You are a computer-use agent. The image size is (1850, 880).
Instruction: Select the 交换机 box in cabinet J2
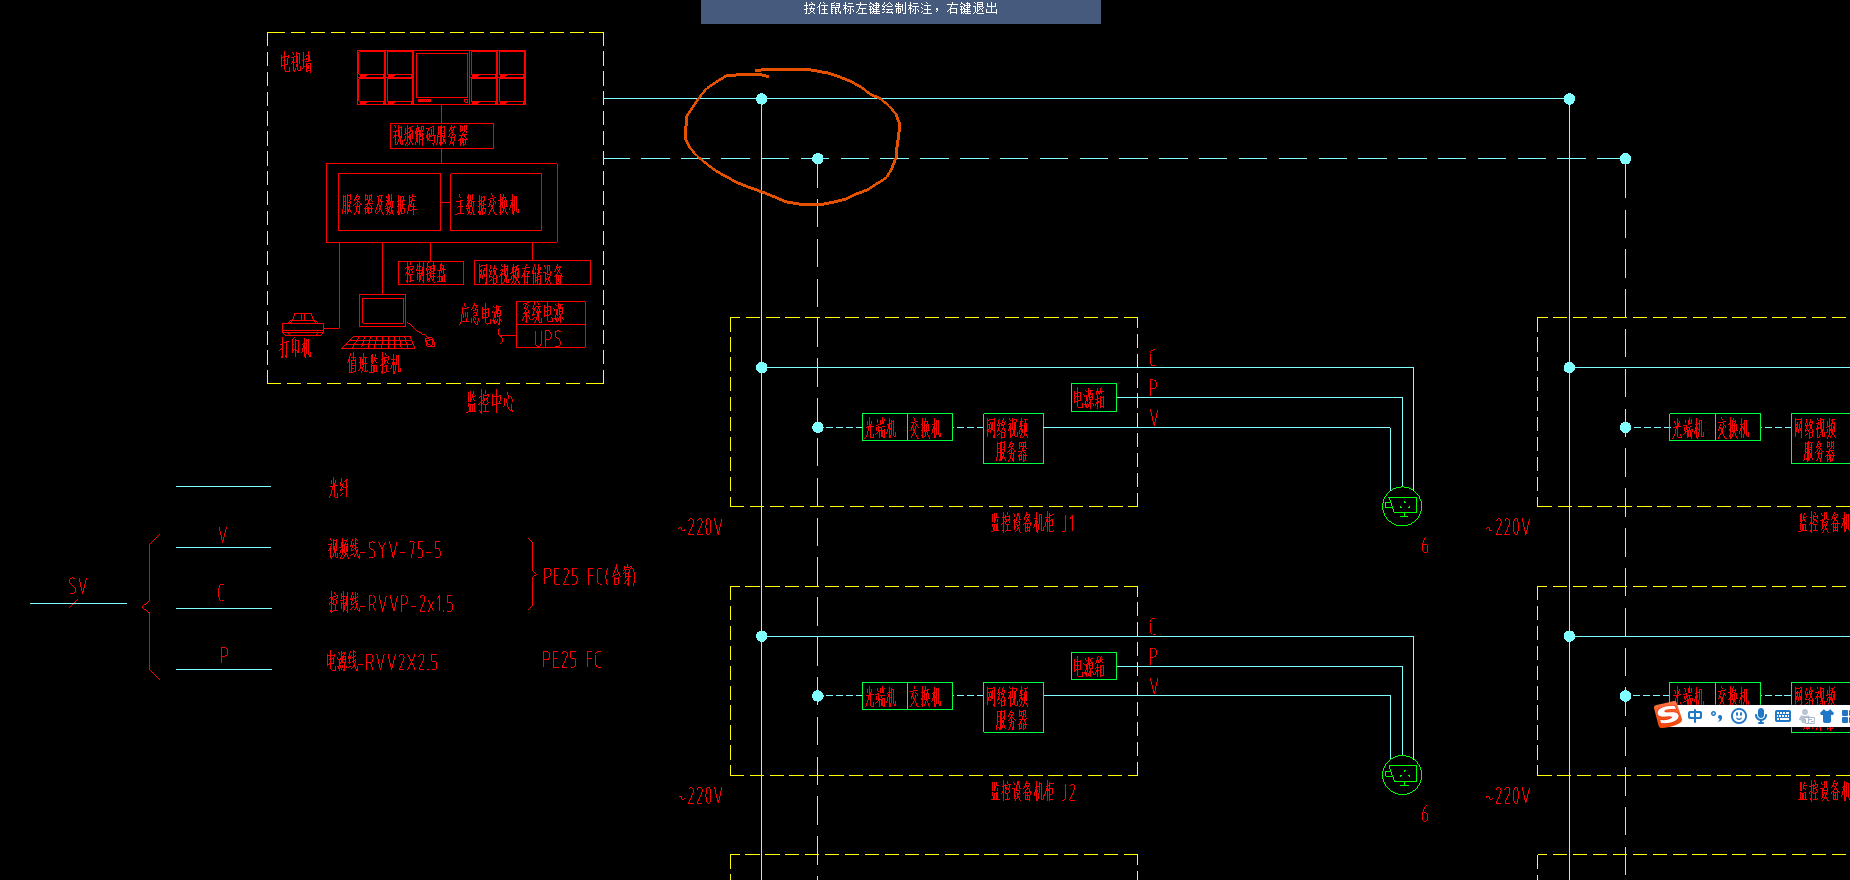(930, 697)
